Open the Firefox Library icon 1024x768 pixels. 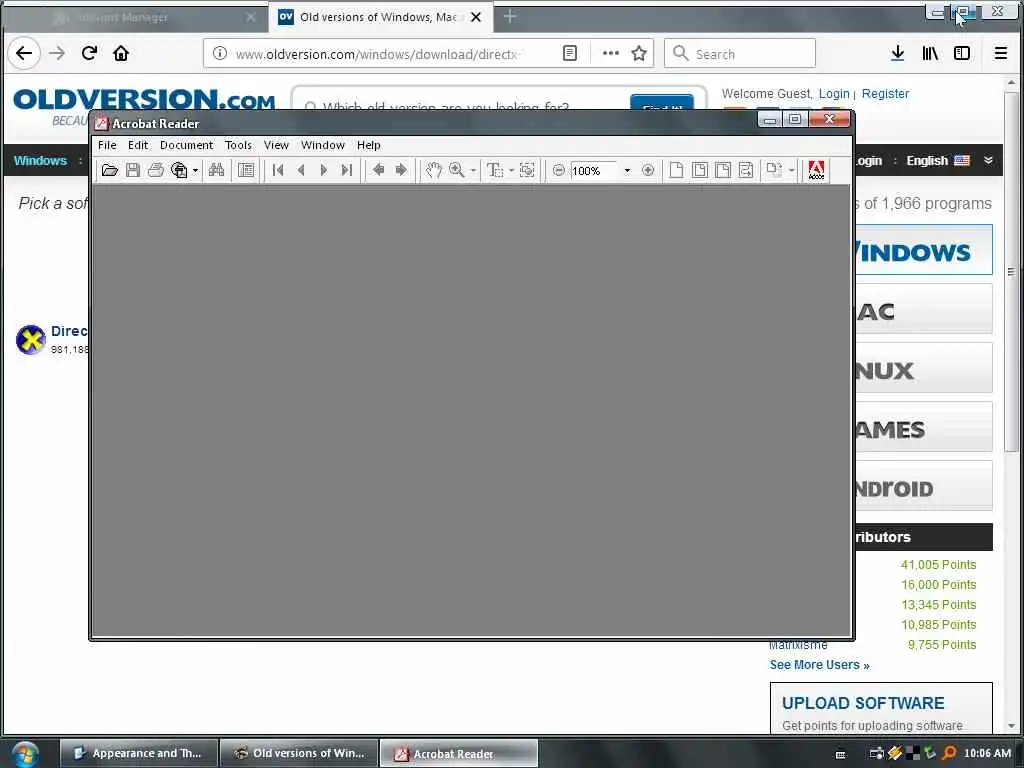930,54
